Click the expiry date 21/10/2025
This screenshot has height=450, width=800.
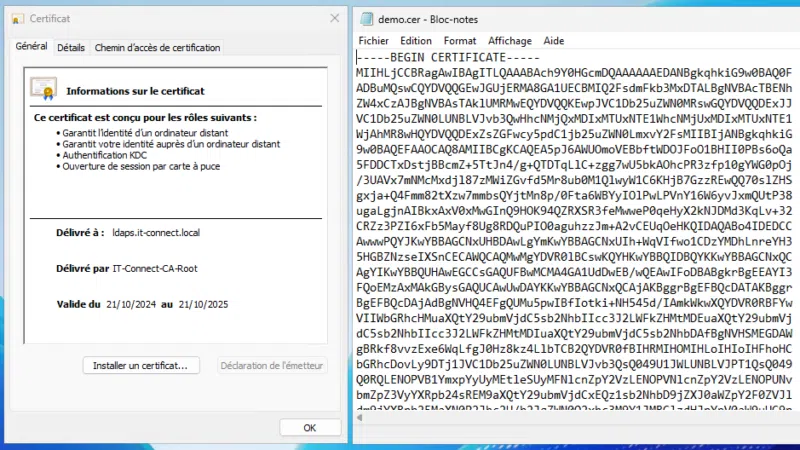203,305
